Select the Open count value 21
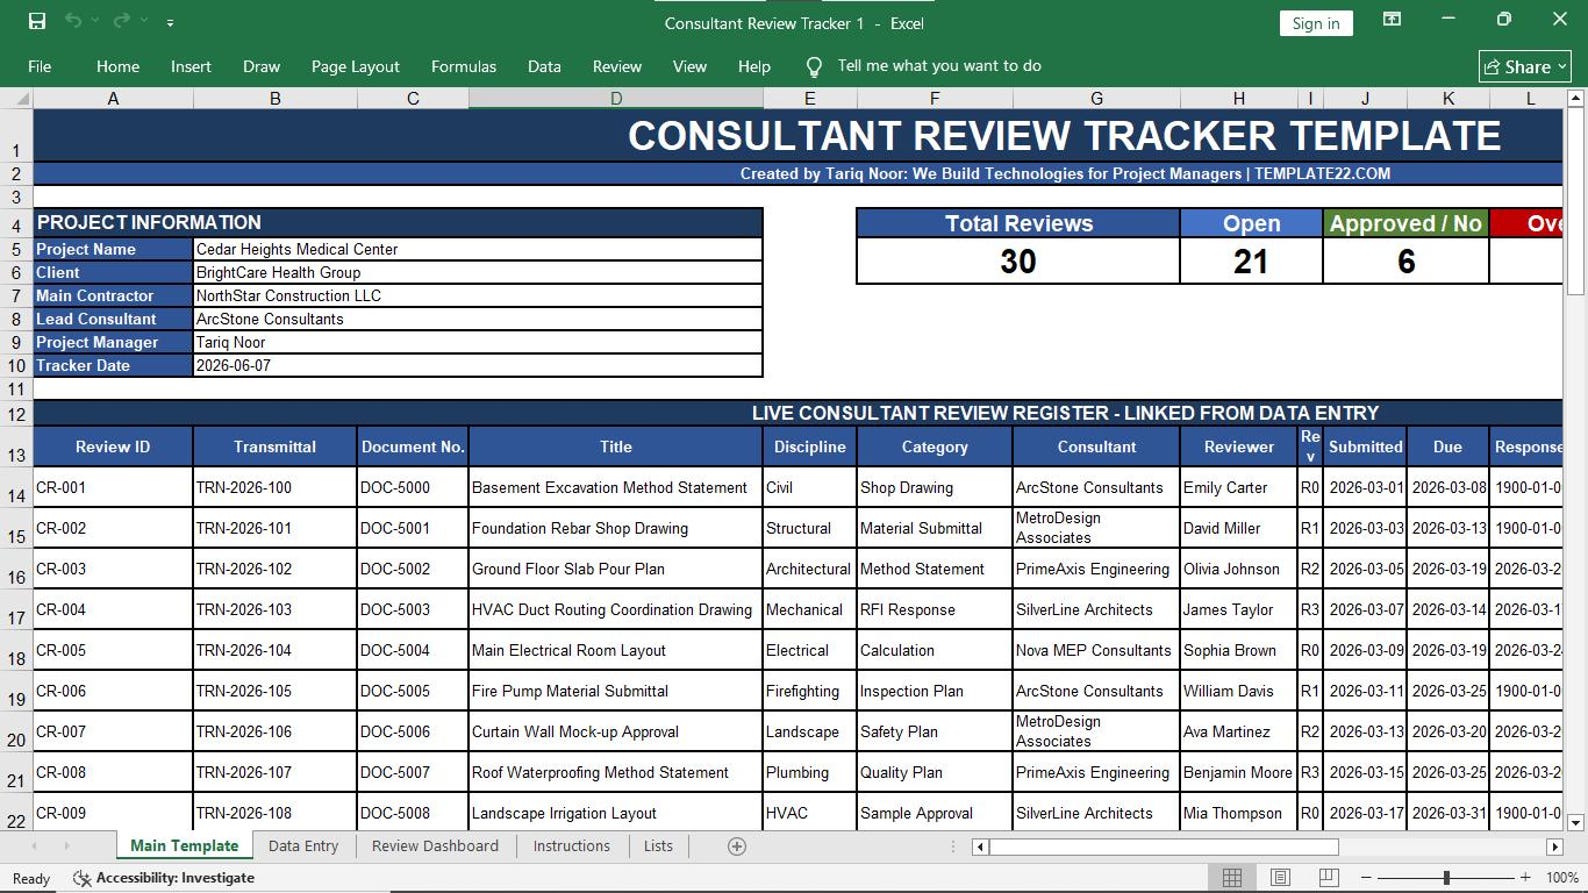 point(1251,261)
